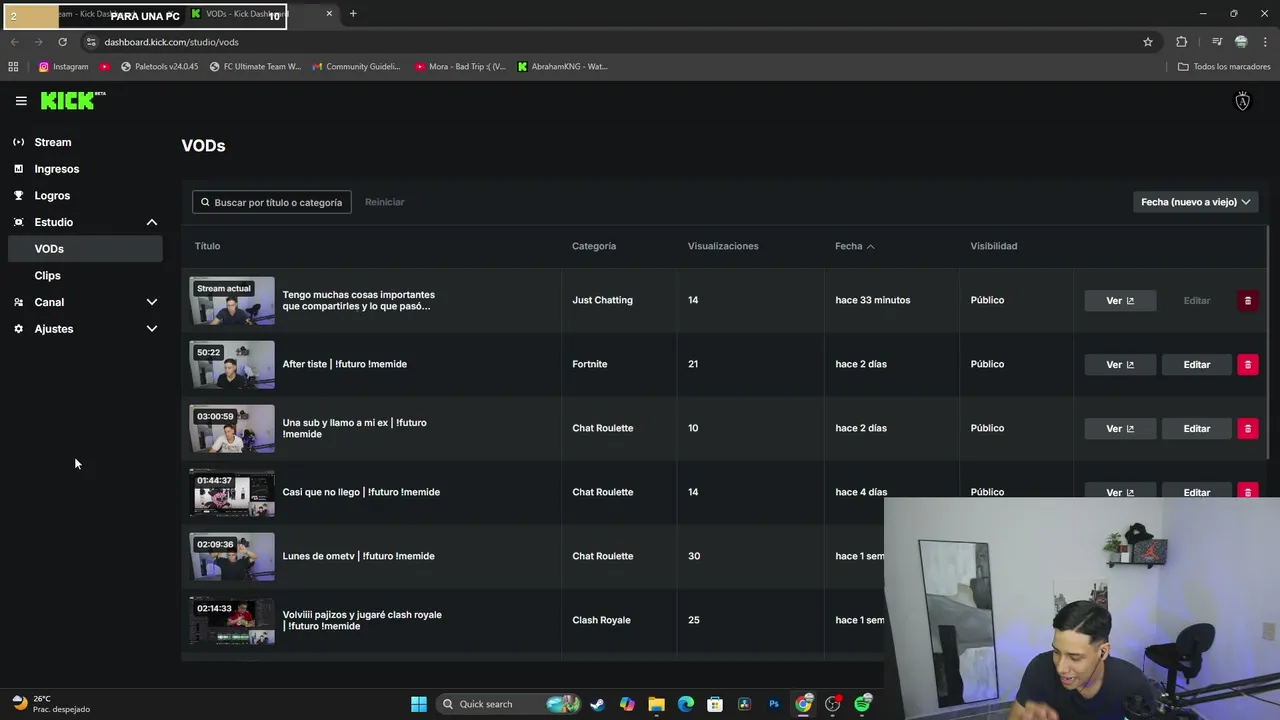
Task: Launch Steam from the taskbar
Action: 597,704
